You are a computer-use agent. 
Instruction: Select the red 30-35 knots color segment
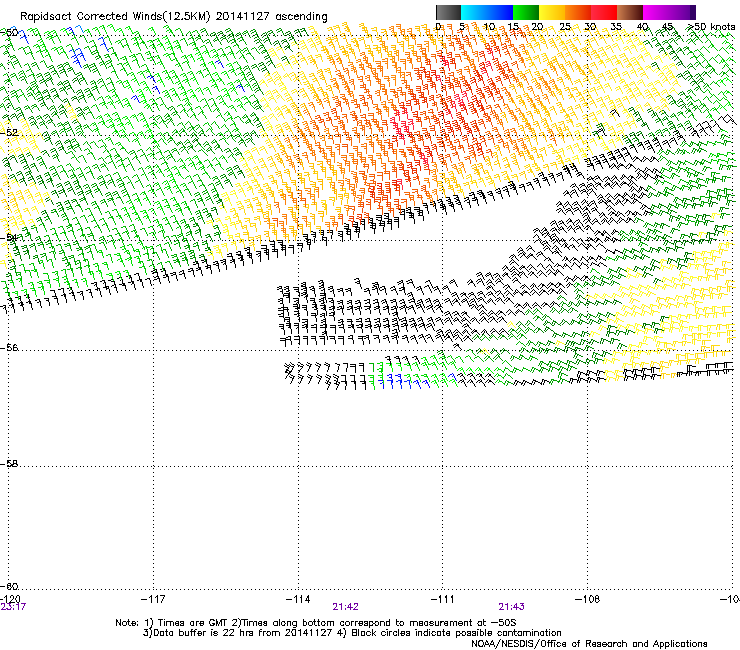604,12
